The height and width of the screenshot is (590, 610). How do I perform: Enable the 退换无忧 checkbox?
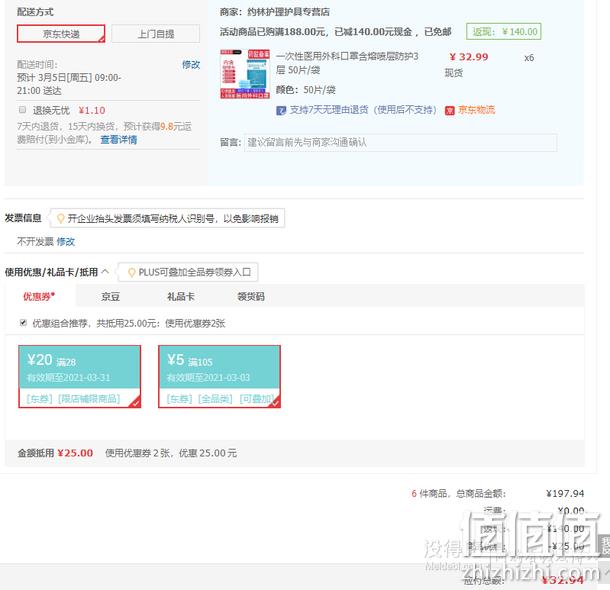pyautogui.click(x=23, y=110)
